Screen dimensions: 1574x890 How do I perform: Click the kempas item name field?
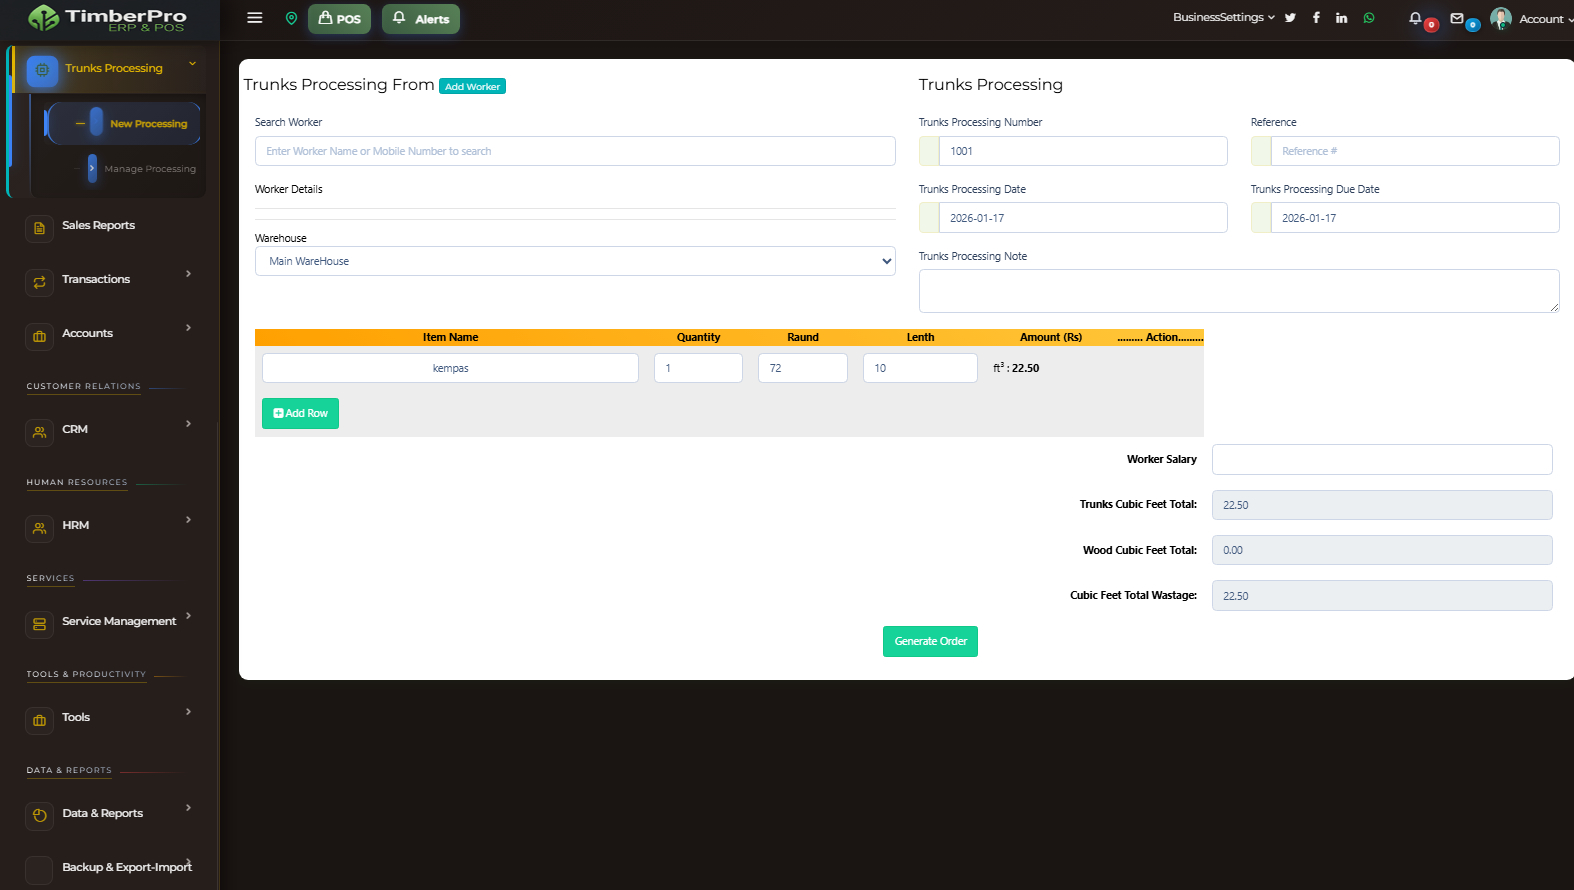450,368
